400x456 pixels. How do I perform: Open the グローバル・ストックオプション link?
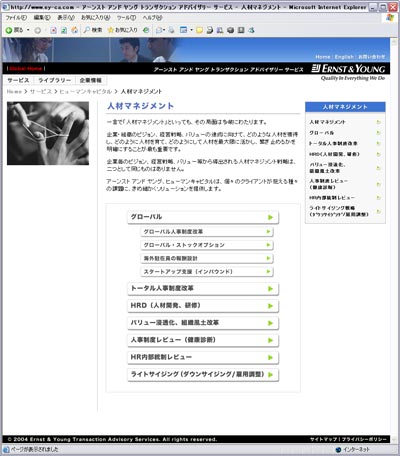coord(207,245)
